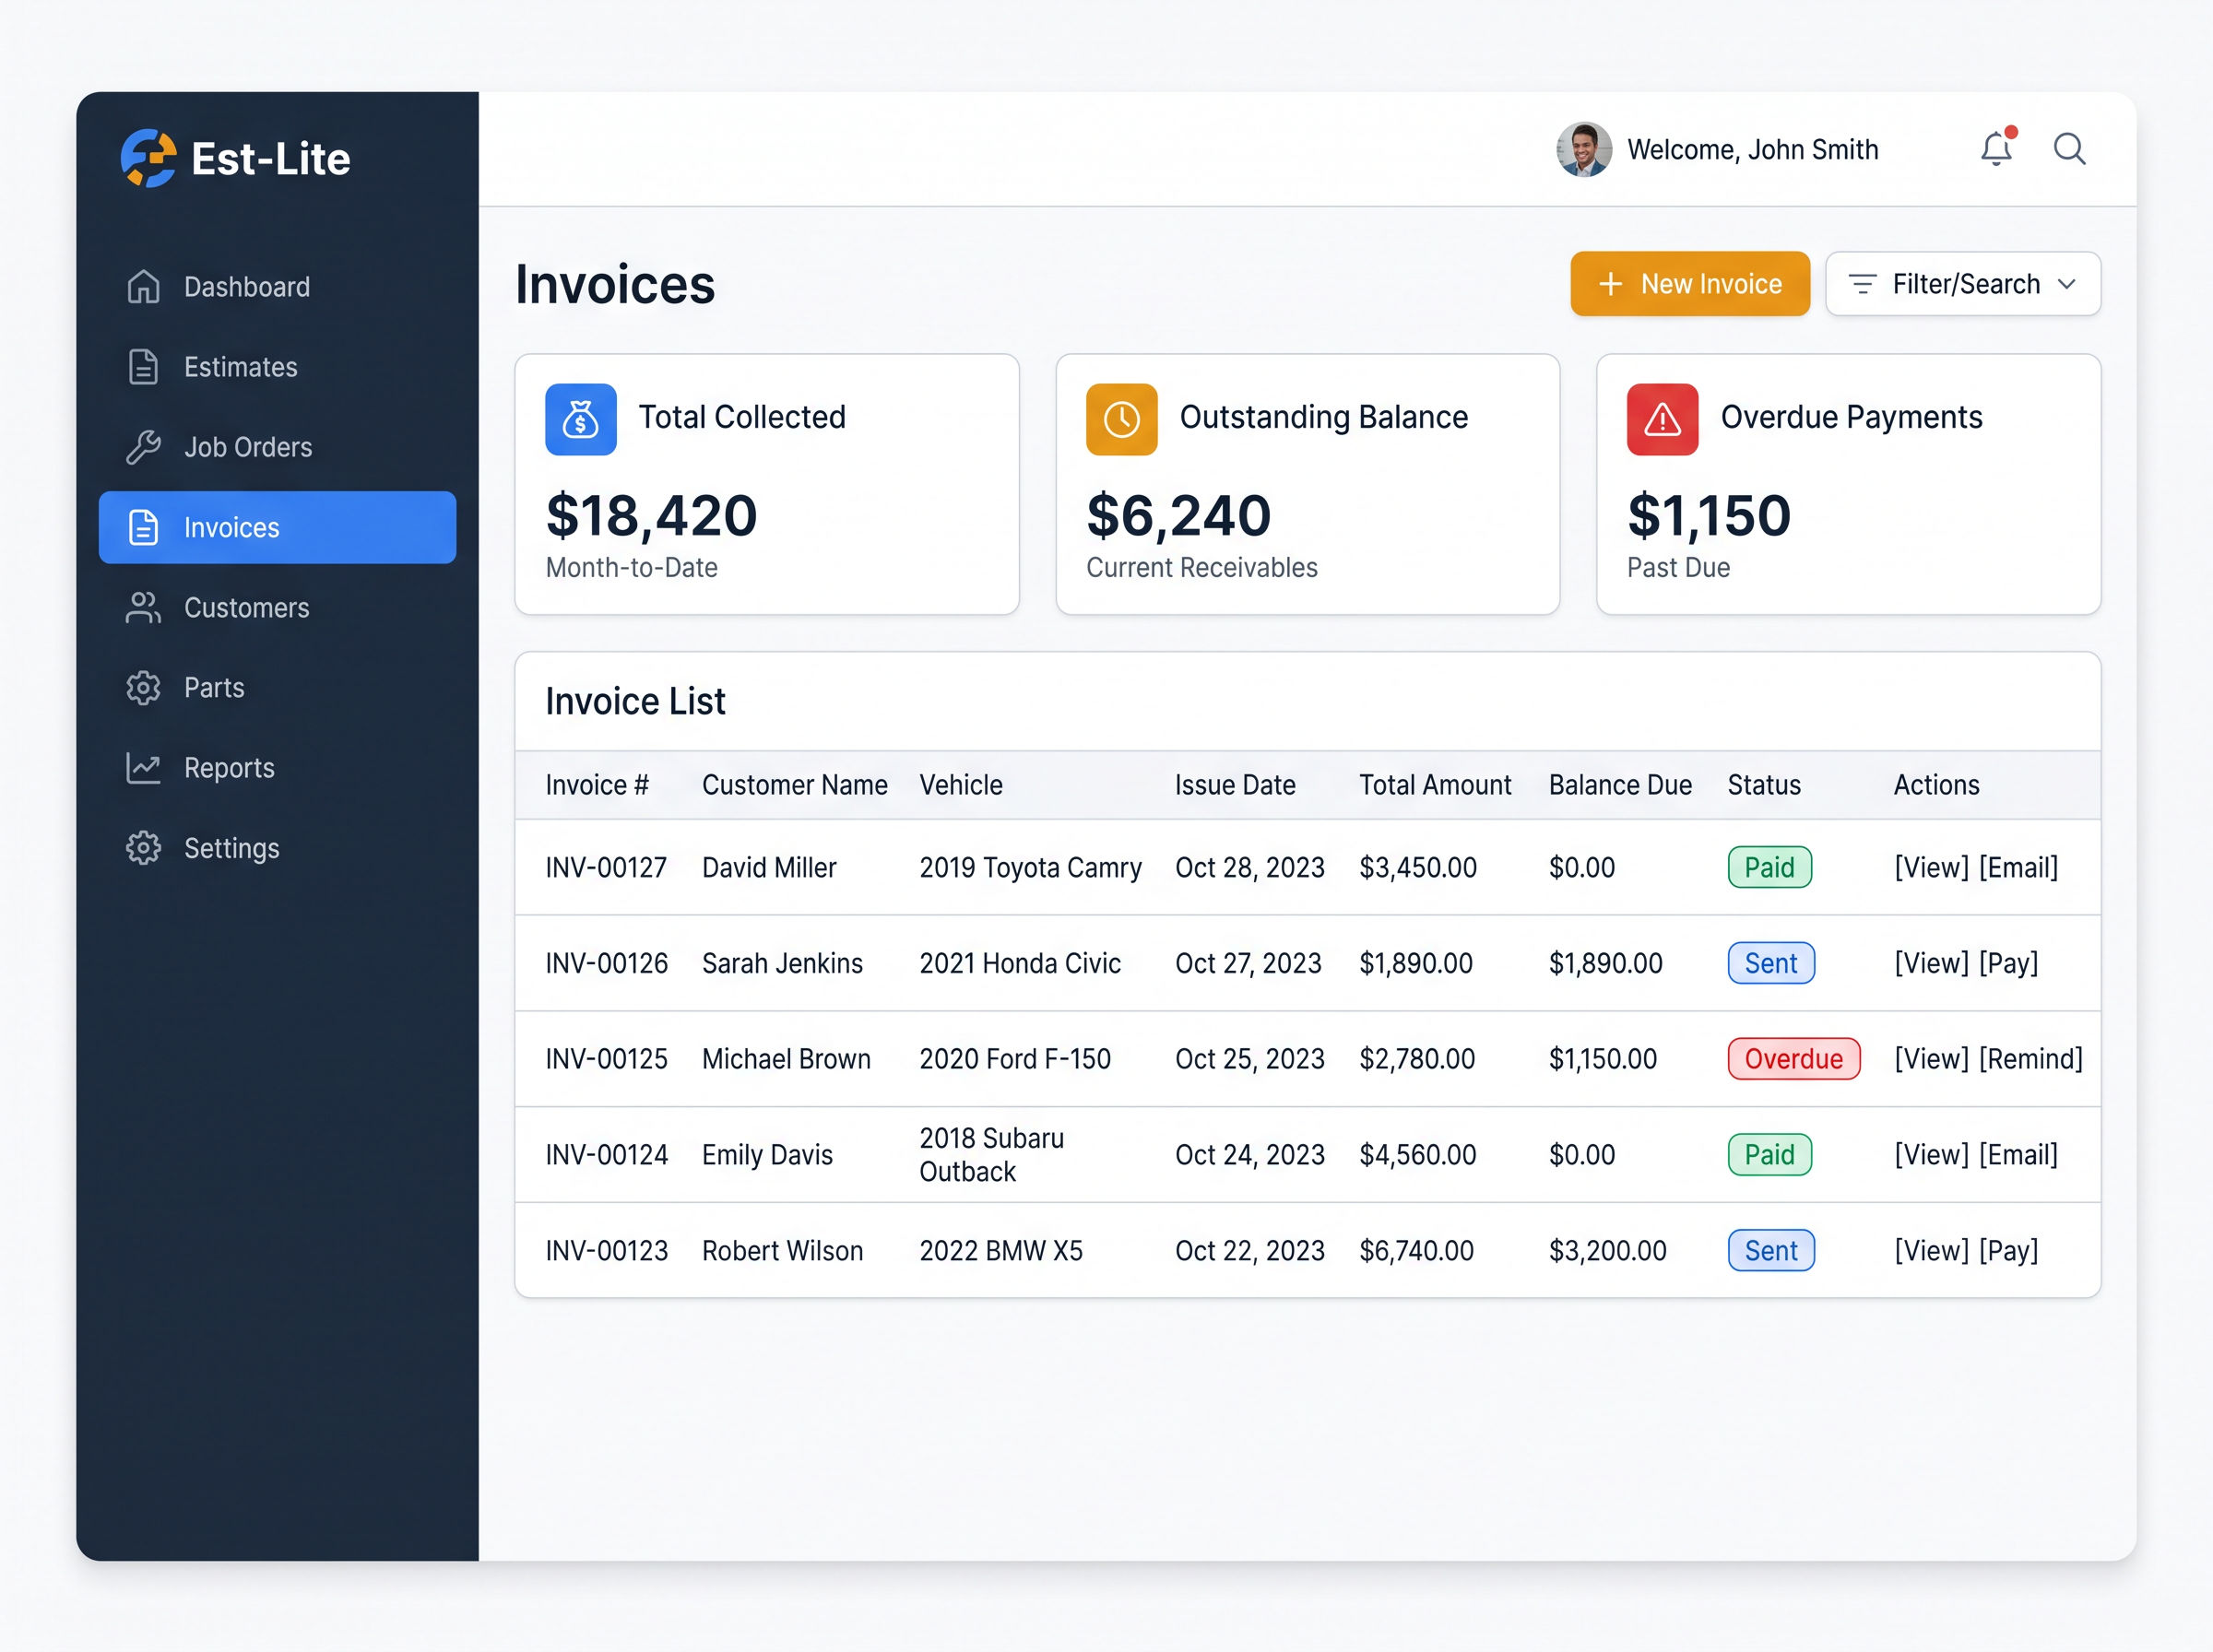2213x1652 pixels.
Task: View invoice INV-00124
Action: (1932, 1155)
